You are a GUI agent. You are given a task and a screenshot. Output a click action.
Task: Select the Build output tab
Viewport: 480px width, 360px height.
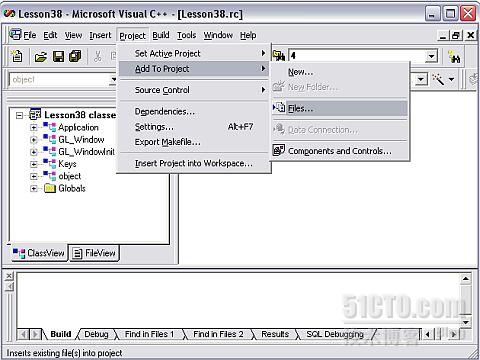[61, 334]
